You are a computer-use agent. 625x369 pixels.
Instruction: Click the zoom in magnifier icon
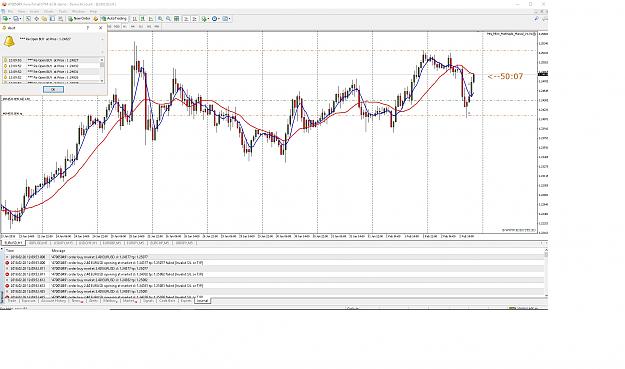click(x=160, y=19)
